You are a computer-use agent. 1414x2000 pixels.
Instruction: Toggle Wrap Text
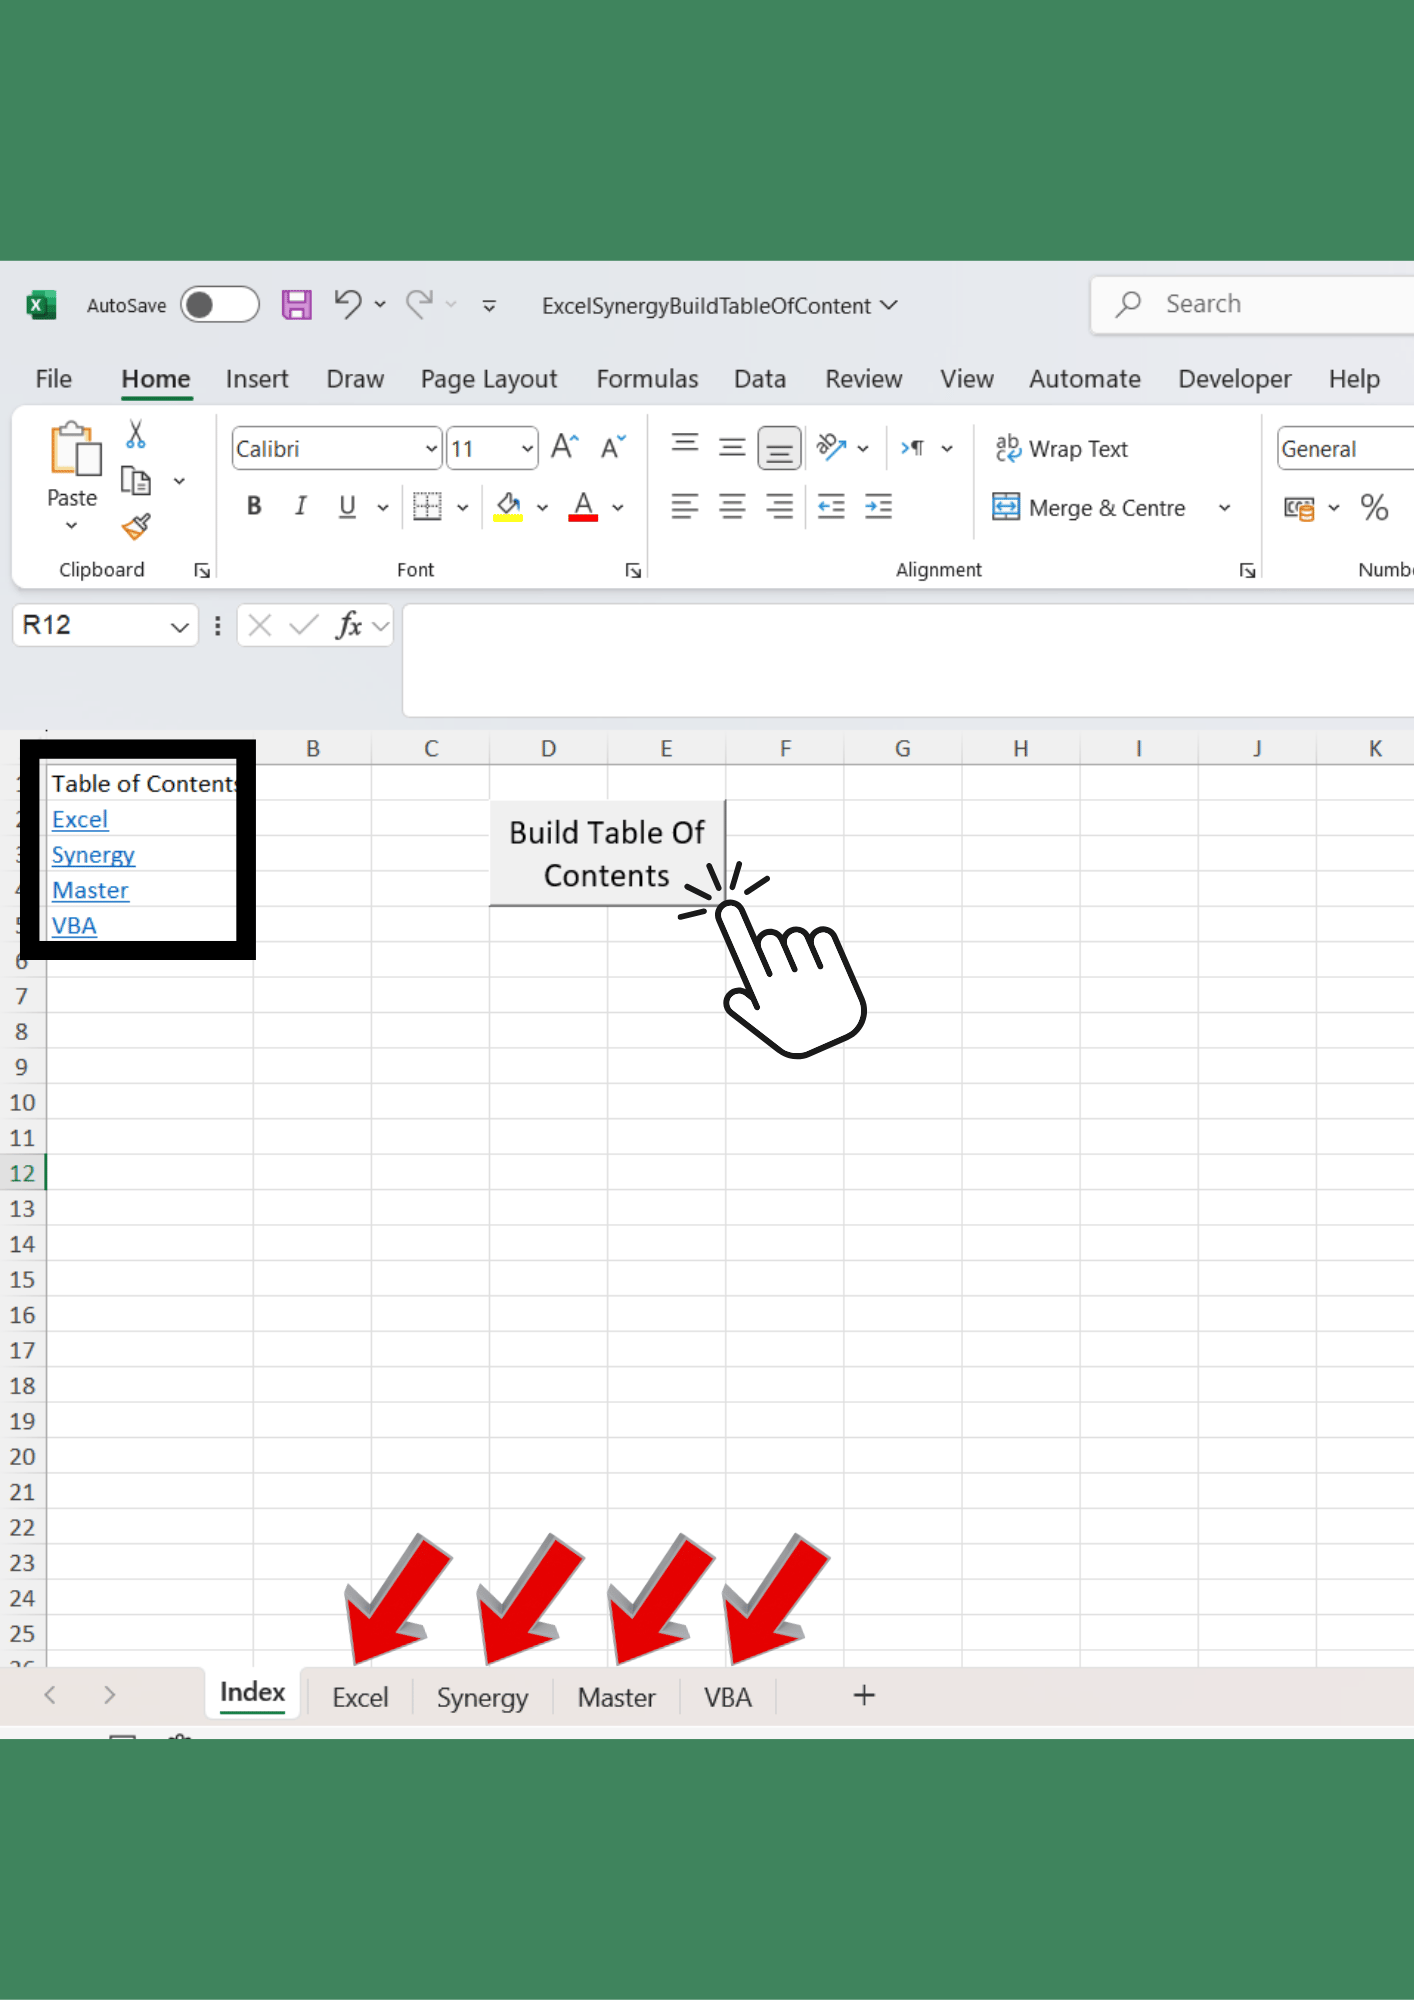pyautogui.click(x=1061, y=449)
